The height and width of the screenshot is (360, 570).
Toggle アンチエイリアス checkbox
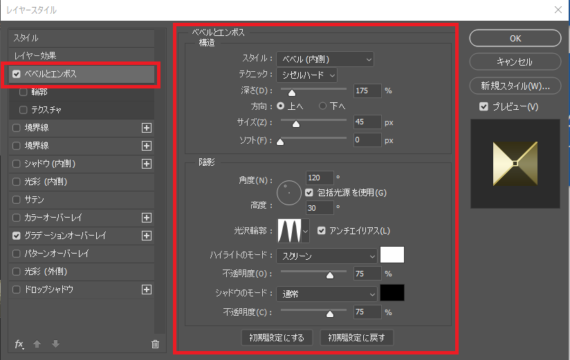pos(321,231)
